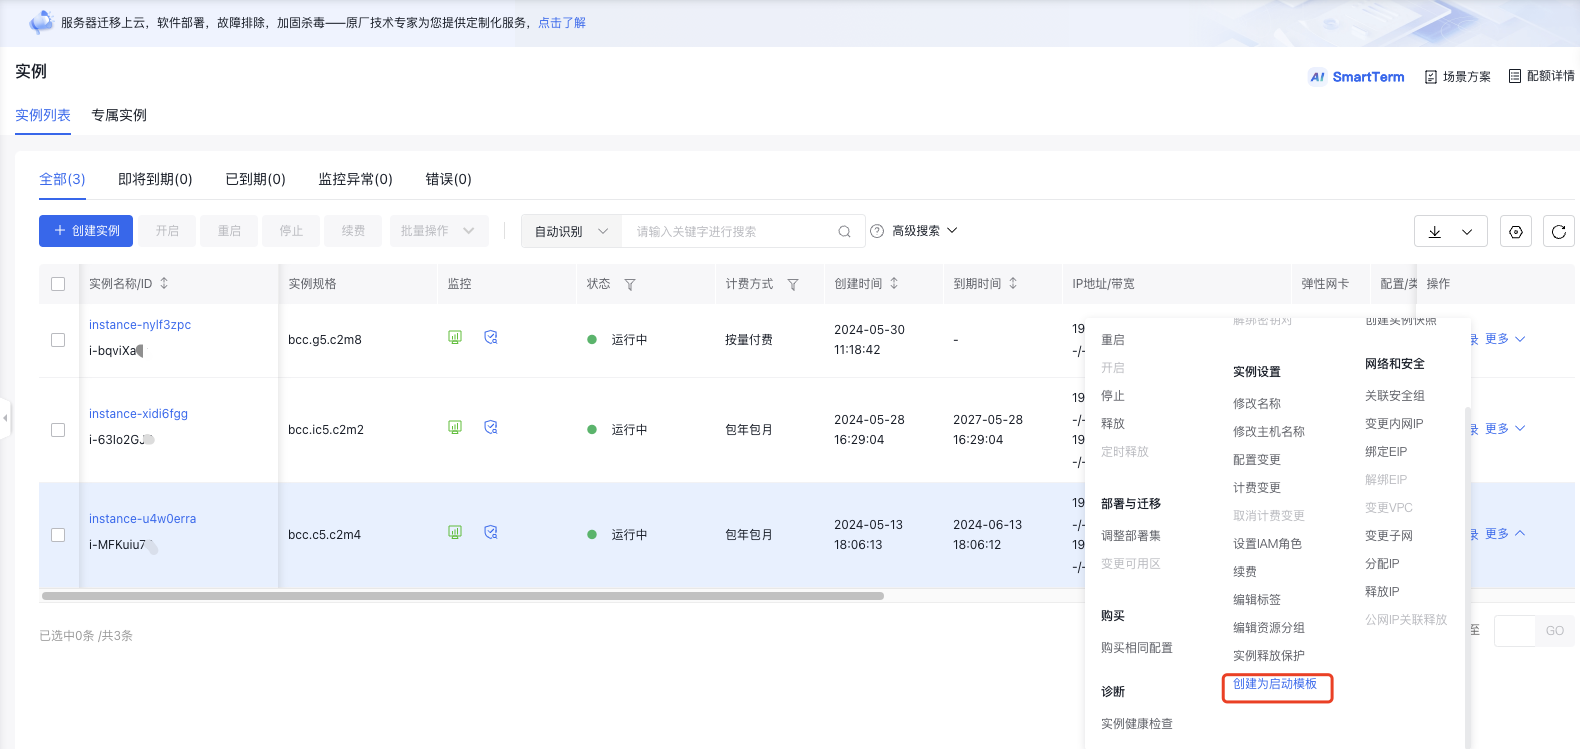Image resolution: width=1580 pixels, height=749 pixels.
Task: Choose 配置变更 in the menu
Action: 1257,460
